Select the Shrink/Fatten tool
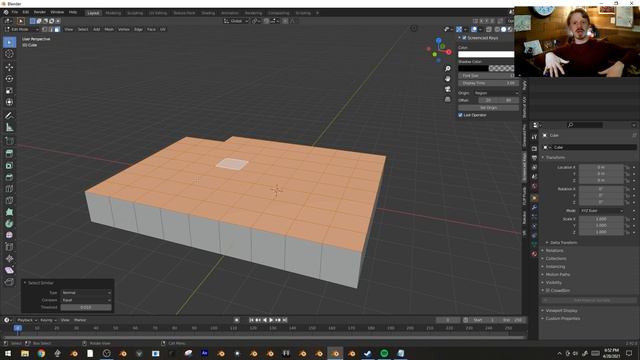The height and width of the screenshot is (360, 640). pyautogui.click(x=9, y=258)
